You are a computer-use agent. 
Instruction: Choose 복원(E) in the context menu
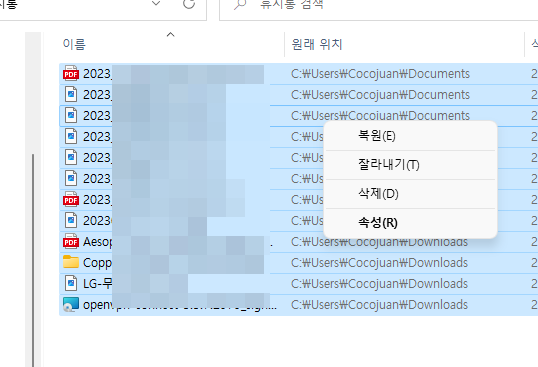click(411, 136)
